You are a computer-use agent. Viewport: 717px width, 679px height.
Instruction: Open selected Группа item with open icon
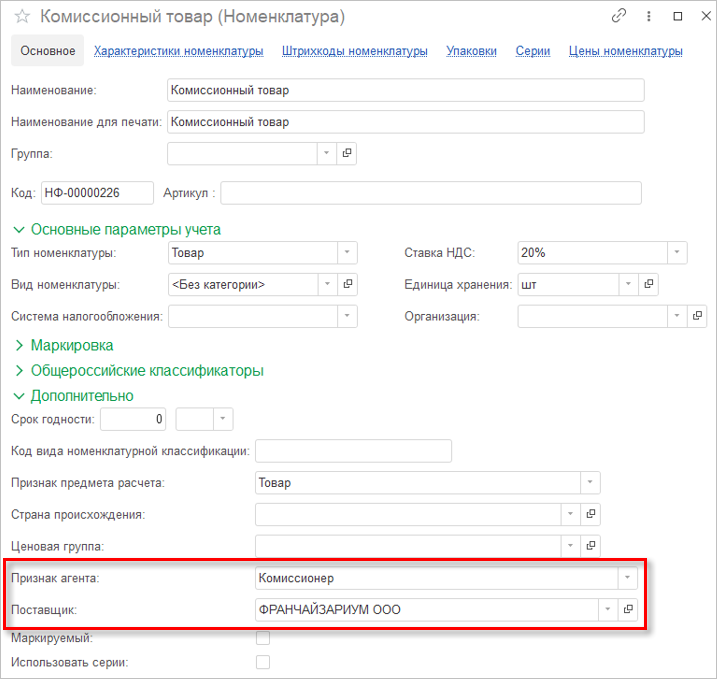(x=347, y=153)
